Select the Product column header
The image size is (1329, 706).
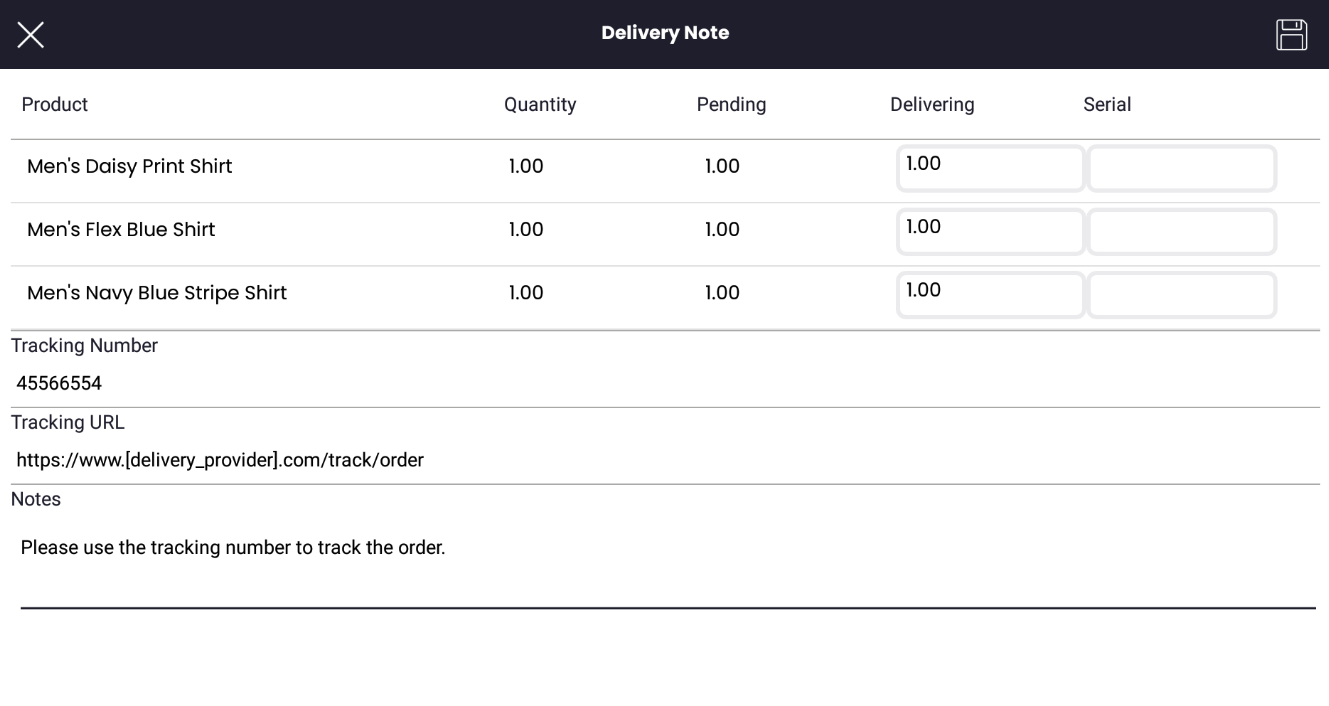coord(55,104)
